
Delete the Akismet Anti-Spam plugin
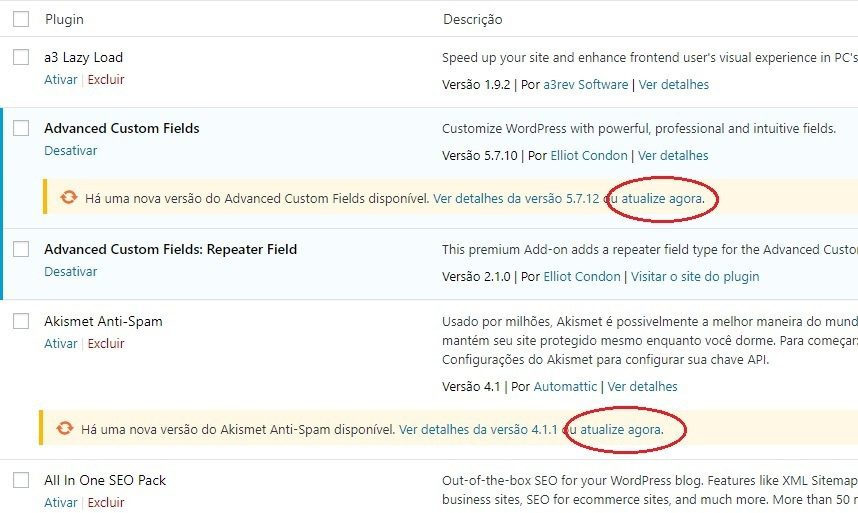click(106, 344)
